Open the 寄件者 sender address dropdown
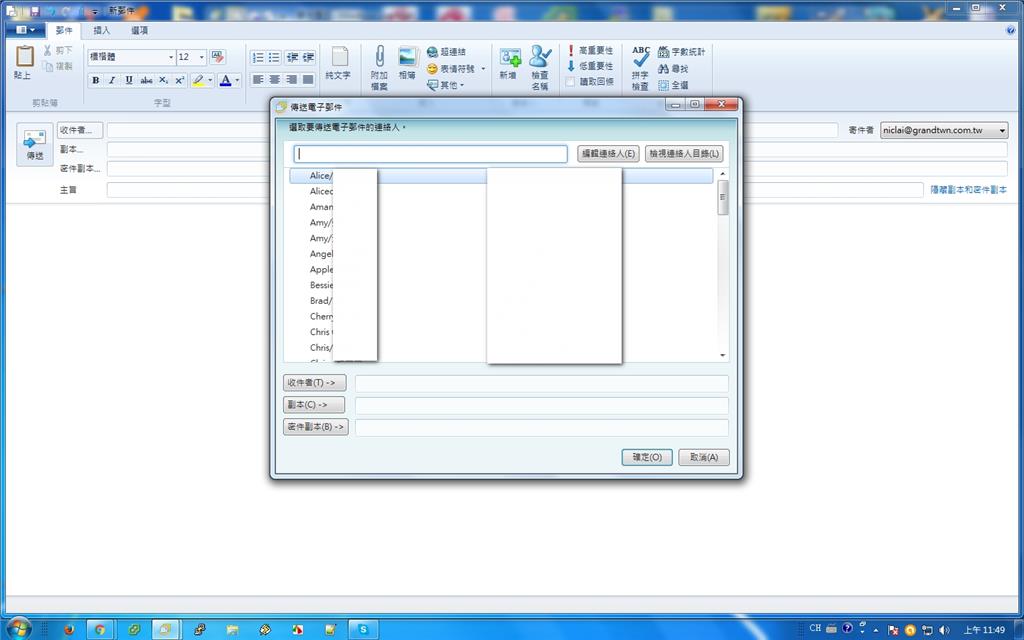The image size is (1024, 640). point(1002,131)
